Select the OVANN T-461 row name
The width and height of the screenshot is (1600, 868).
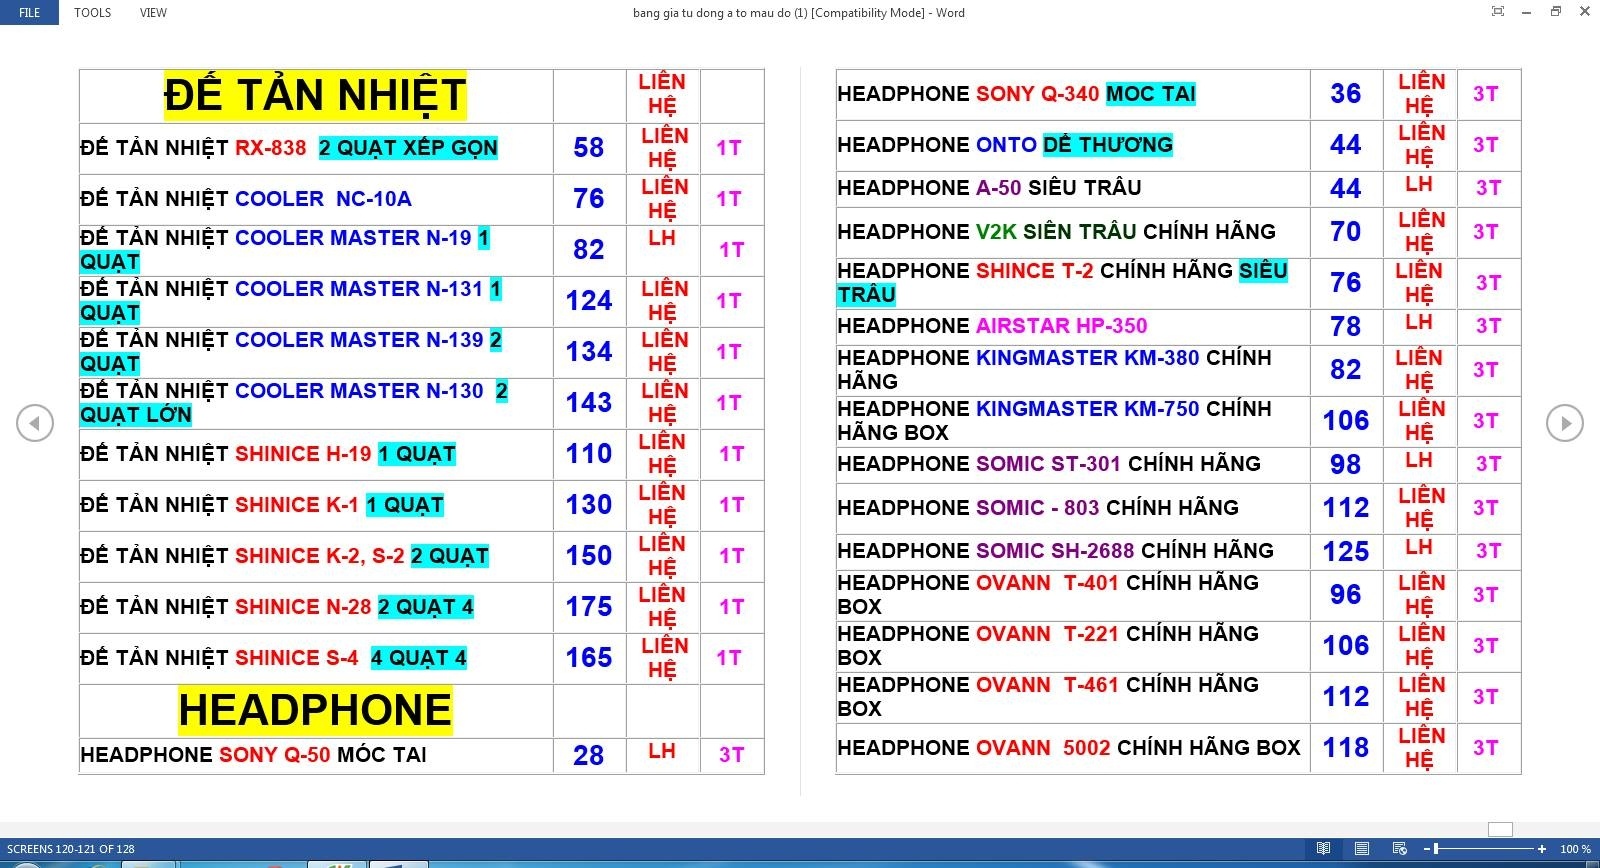click(1048, 697)
